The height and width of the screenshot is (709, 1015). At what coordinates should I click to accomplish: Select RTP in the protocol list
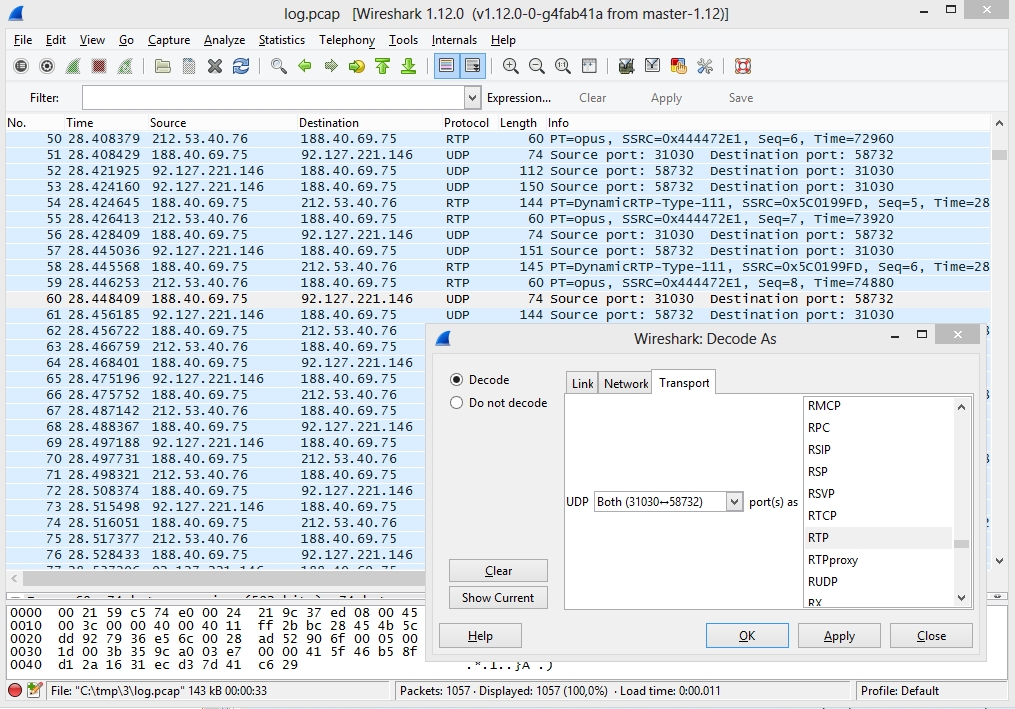[819, 538]
